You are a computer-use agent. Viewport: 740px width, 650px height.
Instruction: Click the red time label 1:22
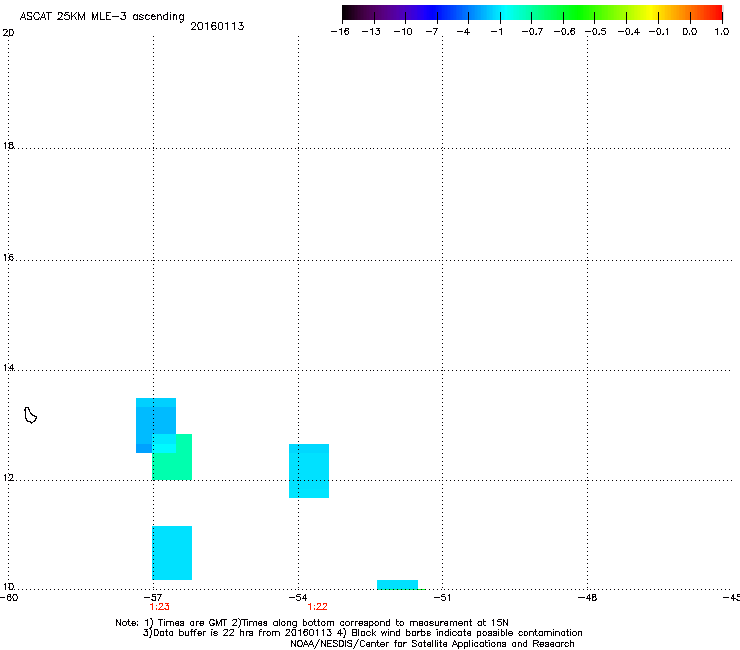317,607
